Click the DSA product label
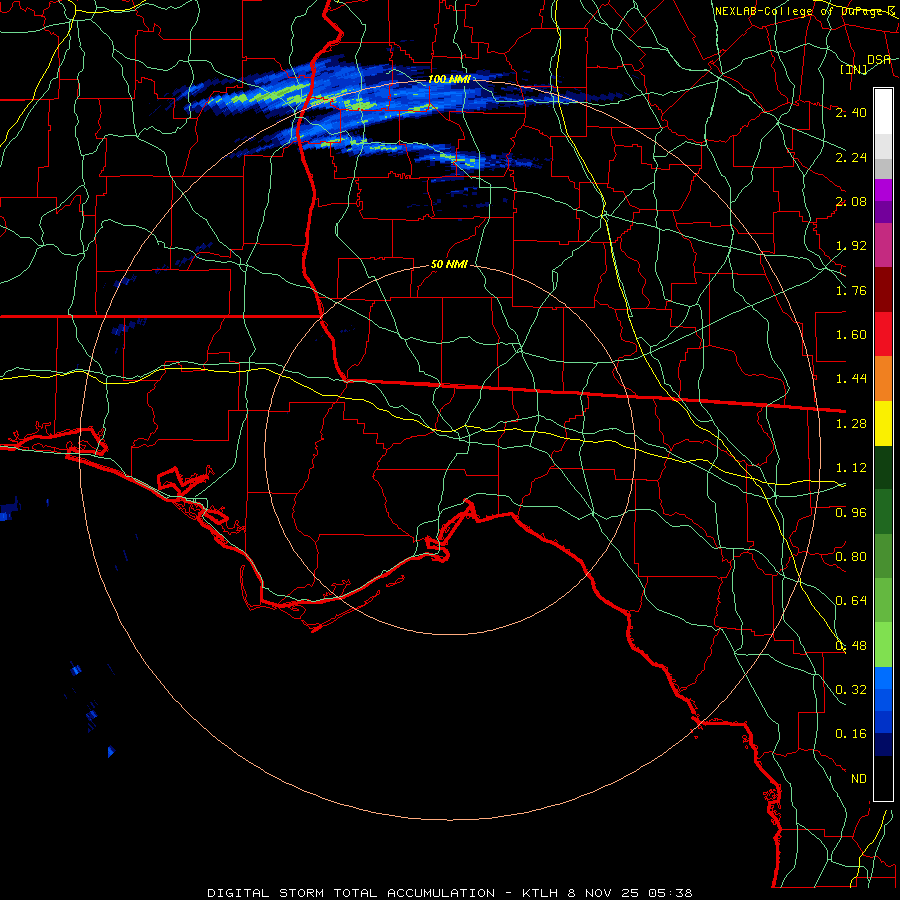900x900 pixels. click(879, 59)
